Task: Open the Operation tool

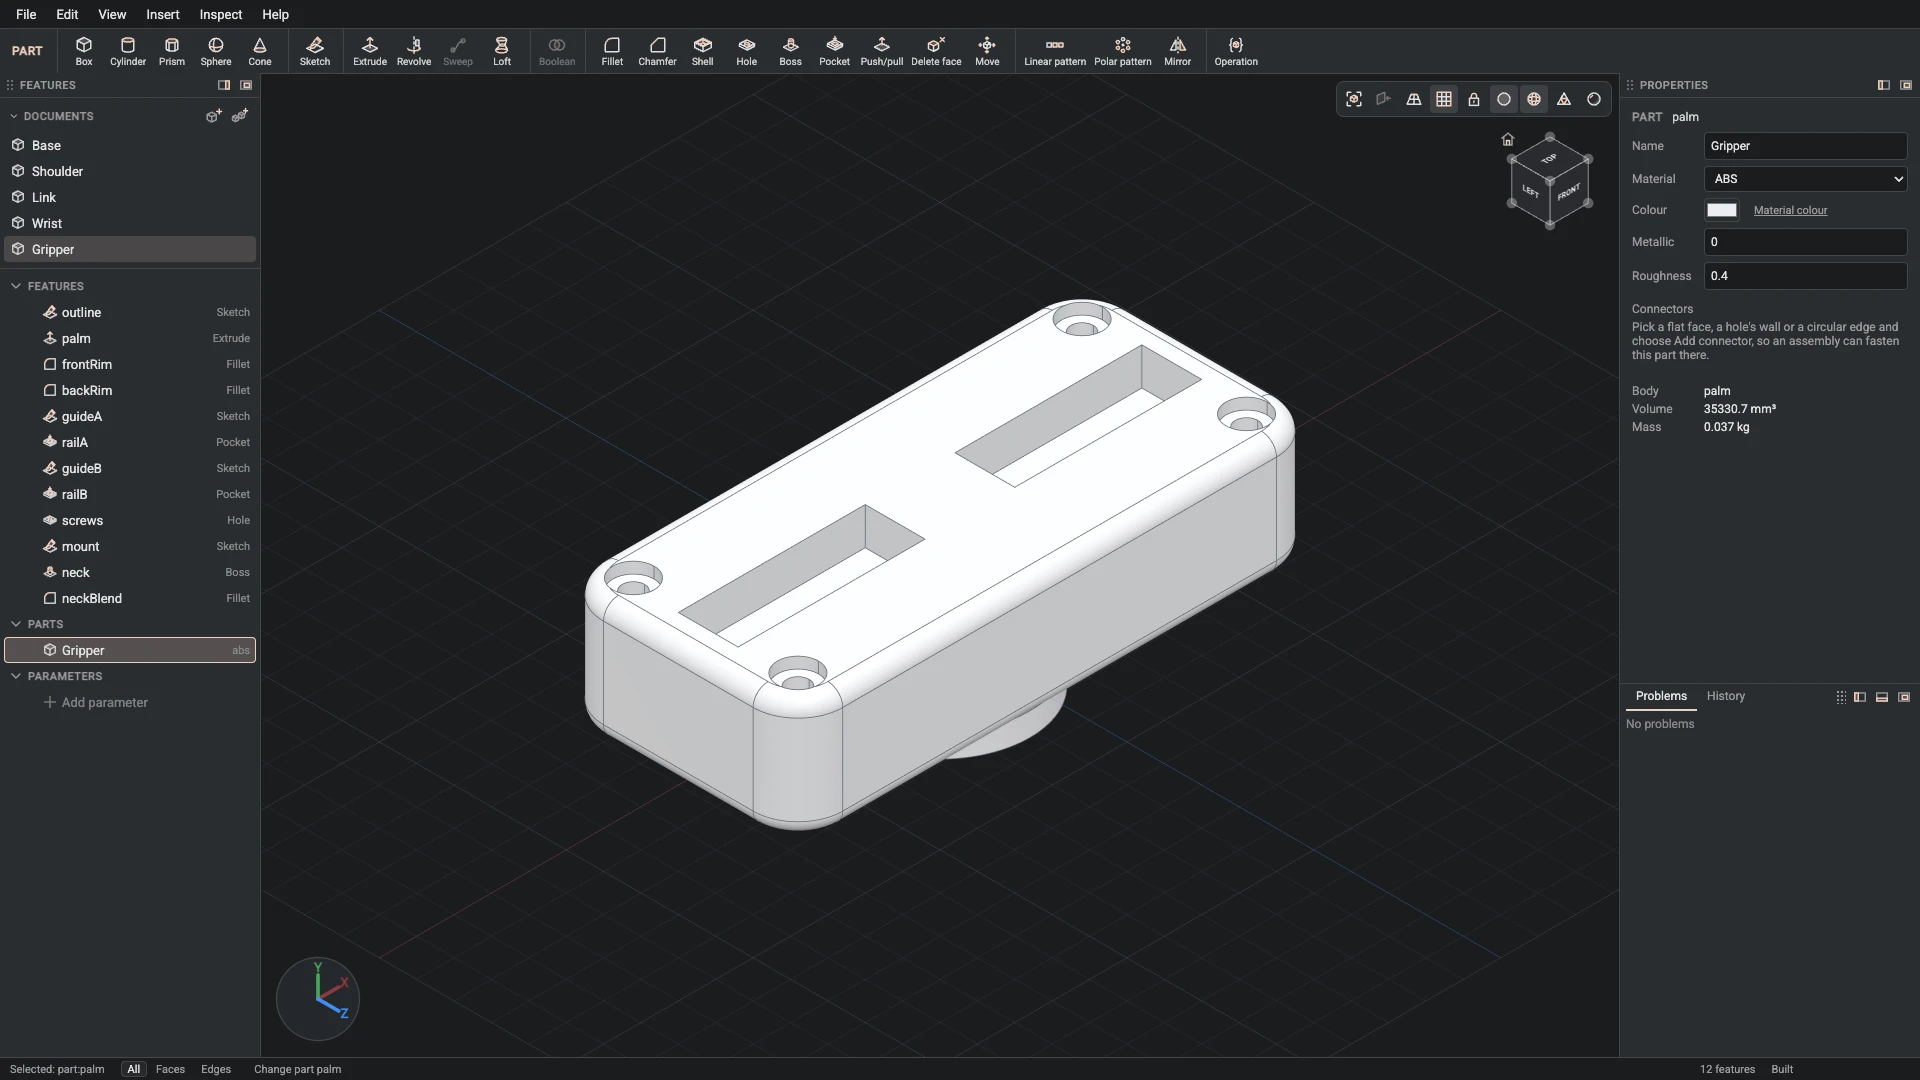Action: coord(1236,51)
